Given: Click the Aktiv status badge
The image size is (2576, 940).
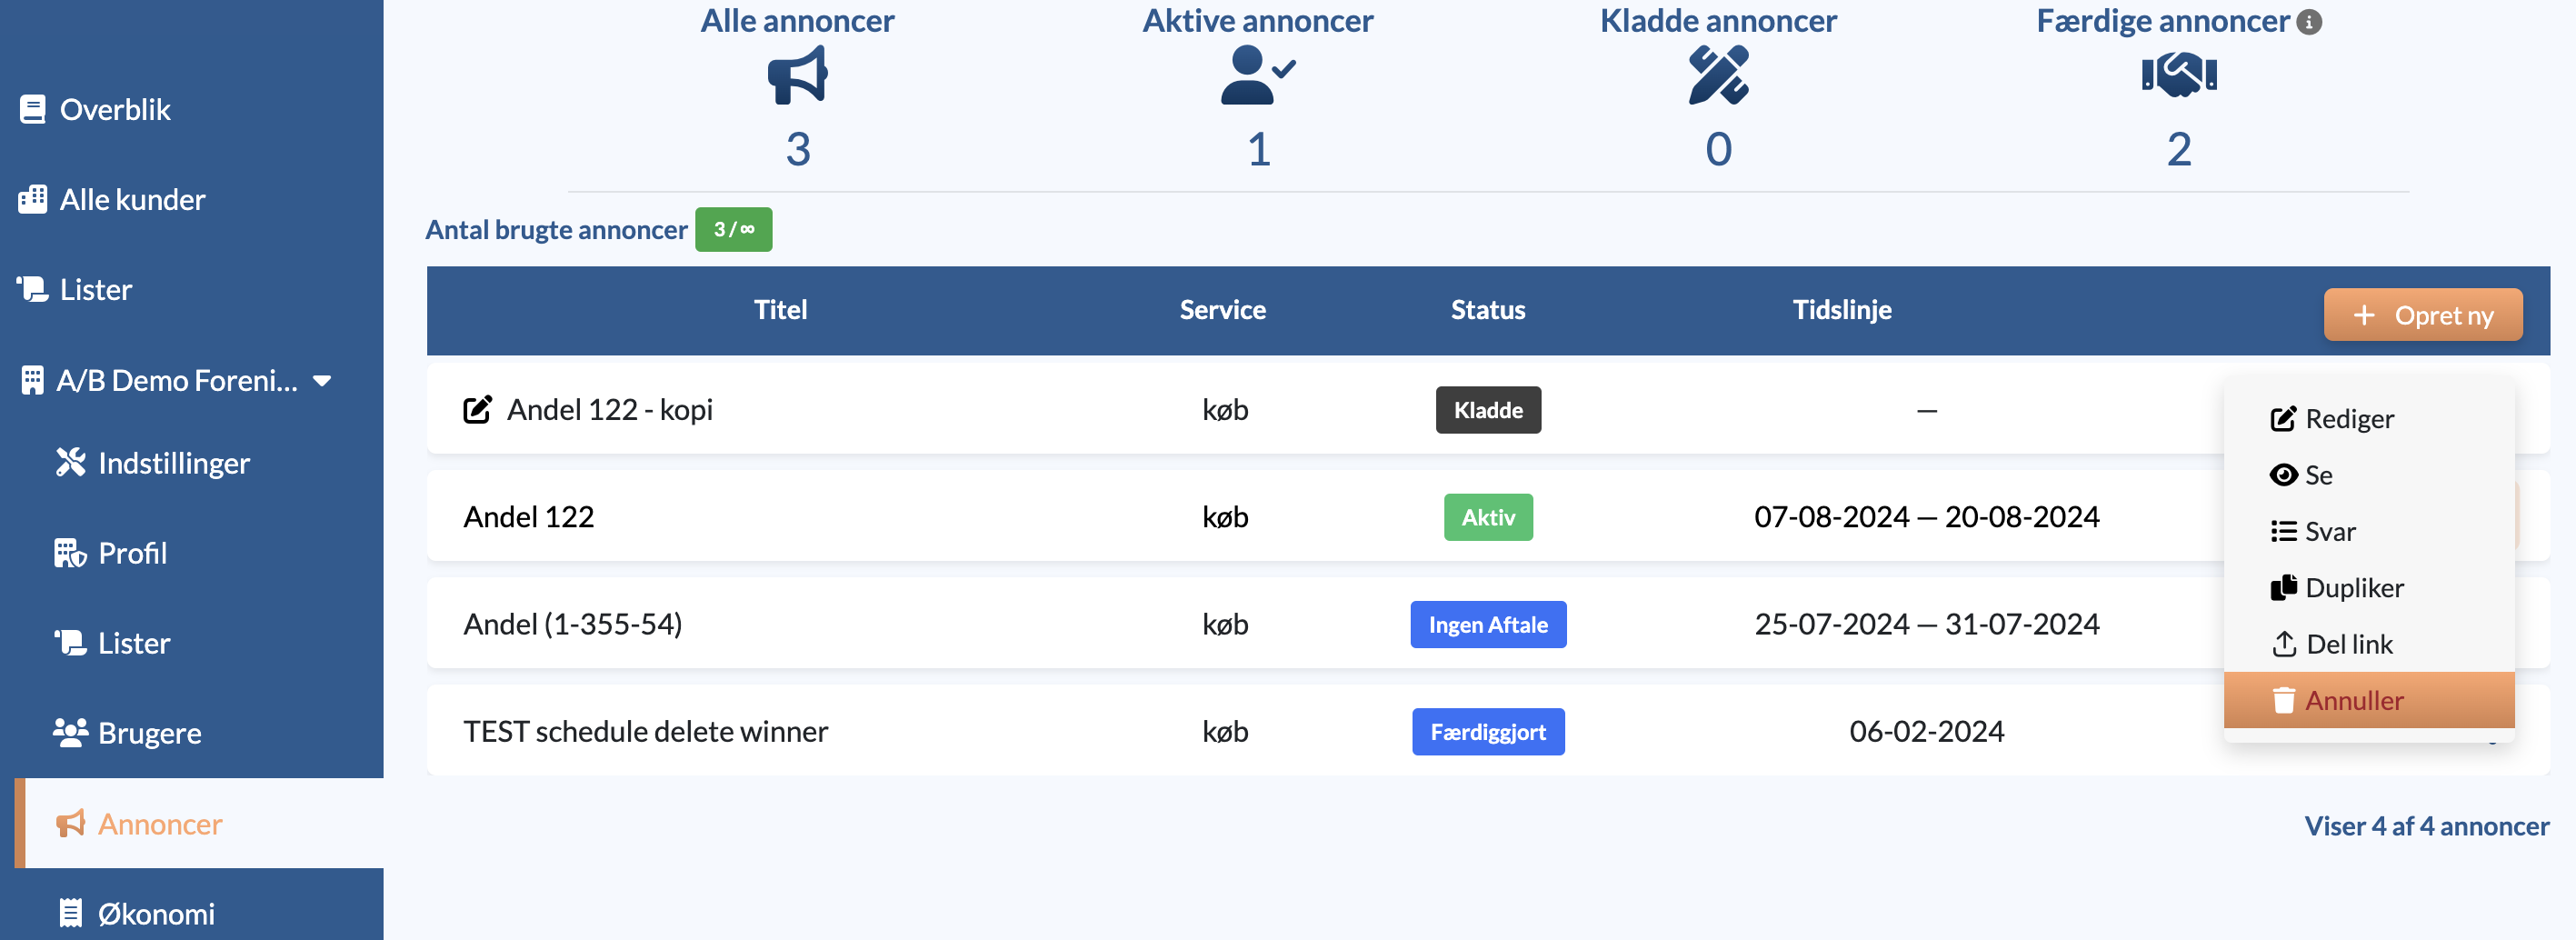Looking at the screenshot, I should coord(1488,517).
